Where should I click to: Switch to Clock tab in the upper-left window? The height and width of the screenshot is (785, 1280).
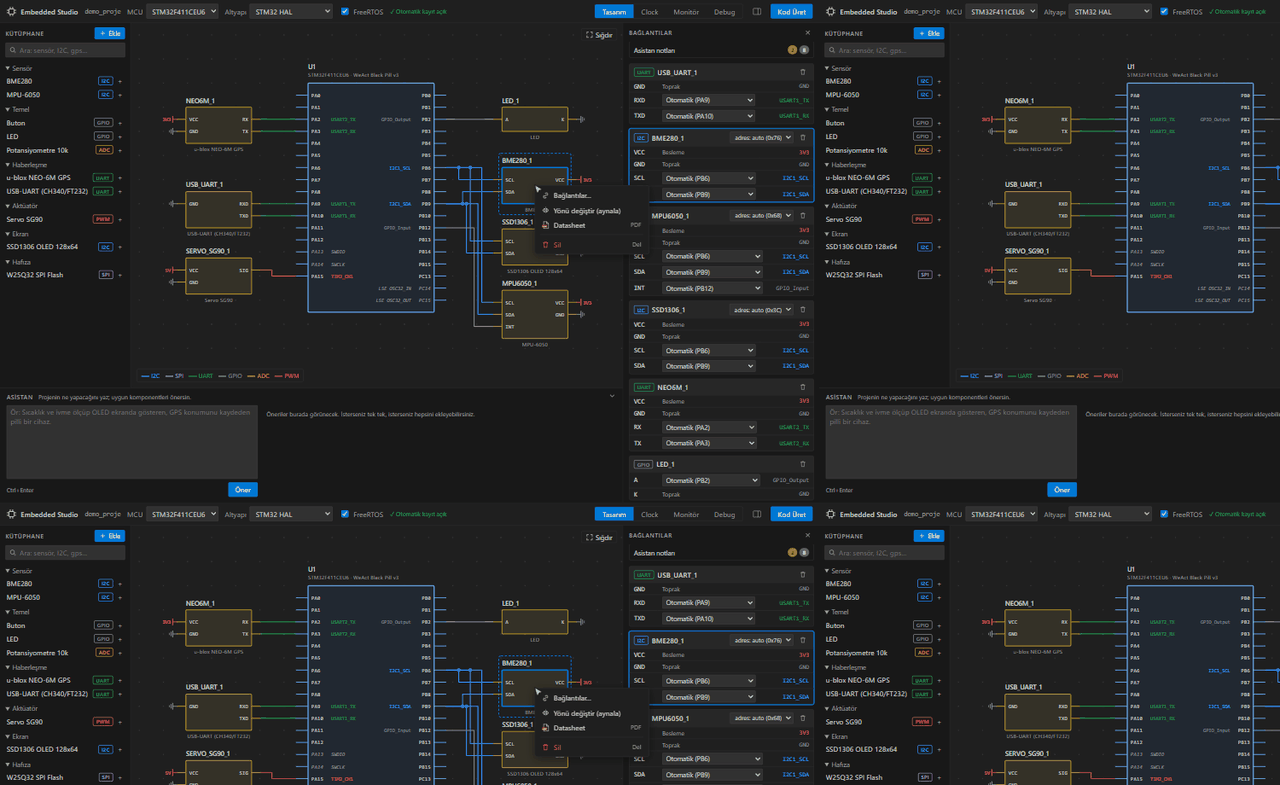(x=649, y=12)
